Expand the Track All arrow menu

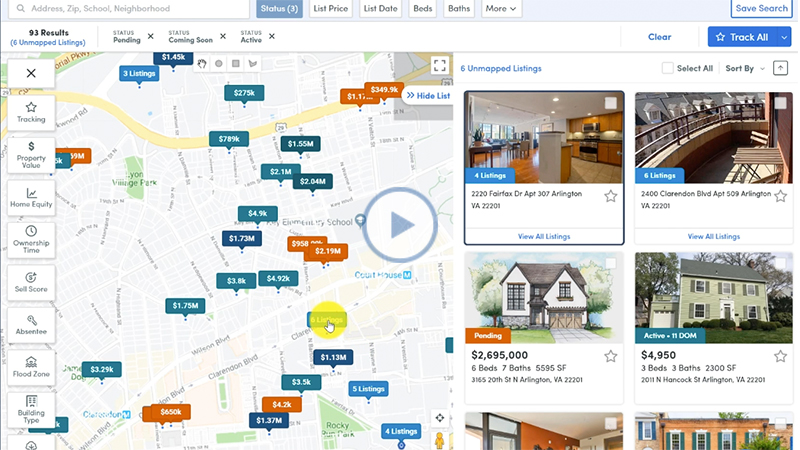click(784, 37)
